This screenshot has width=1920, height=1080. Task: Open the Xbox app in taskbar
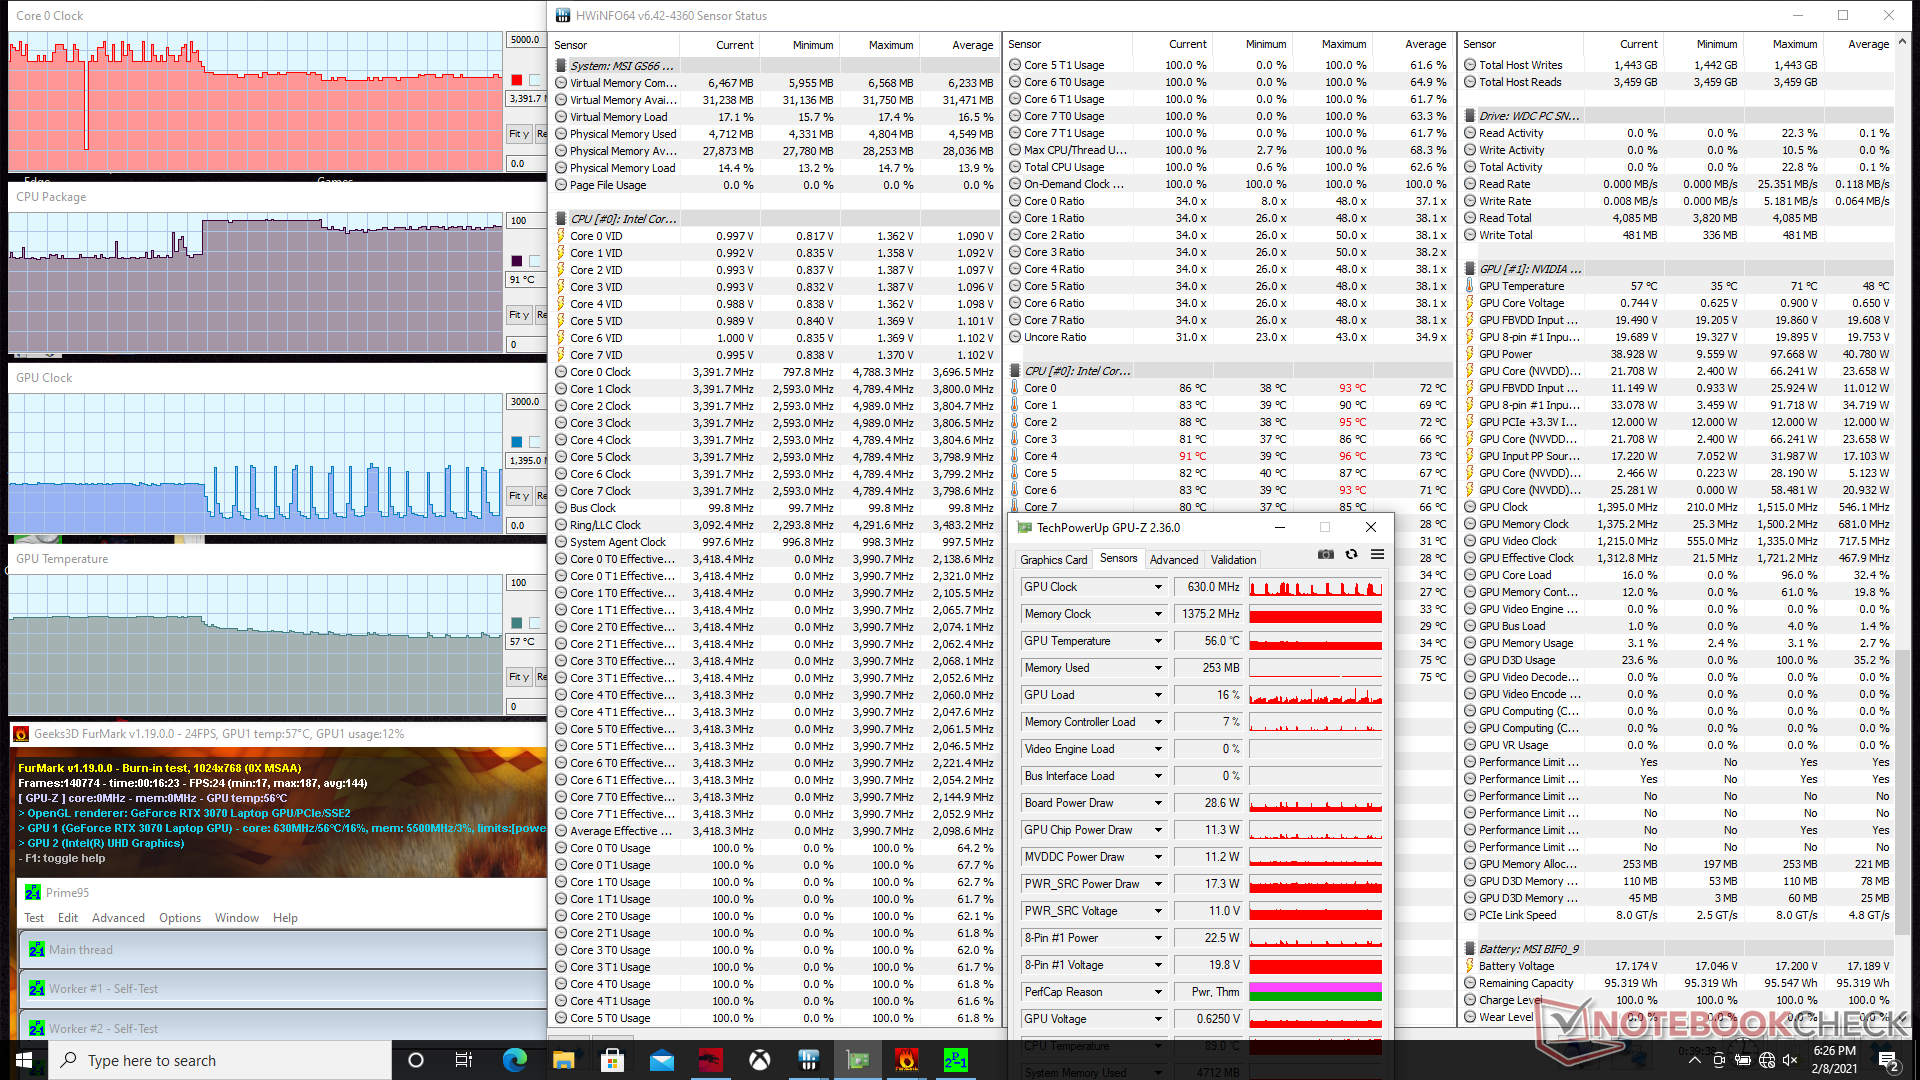(760, 1060)
